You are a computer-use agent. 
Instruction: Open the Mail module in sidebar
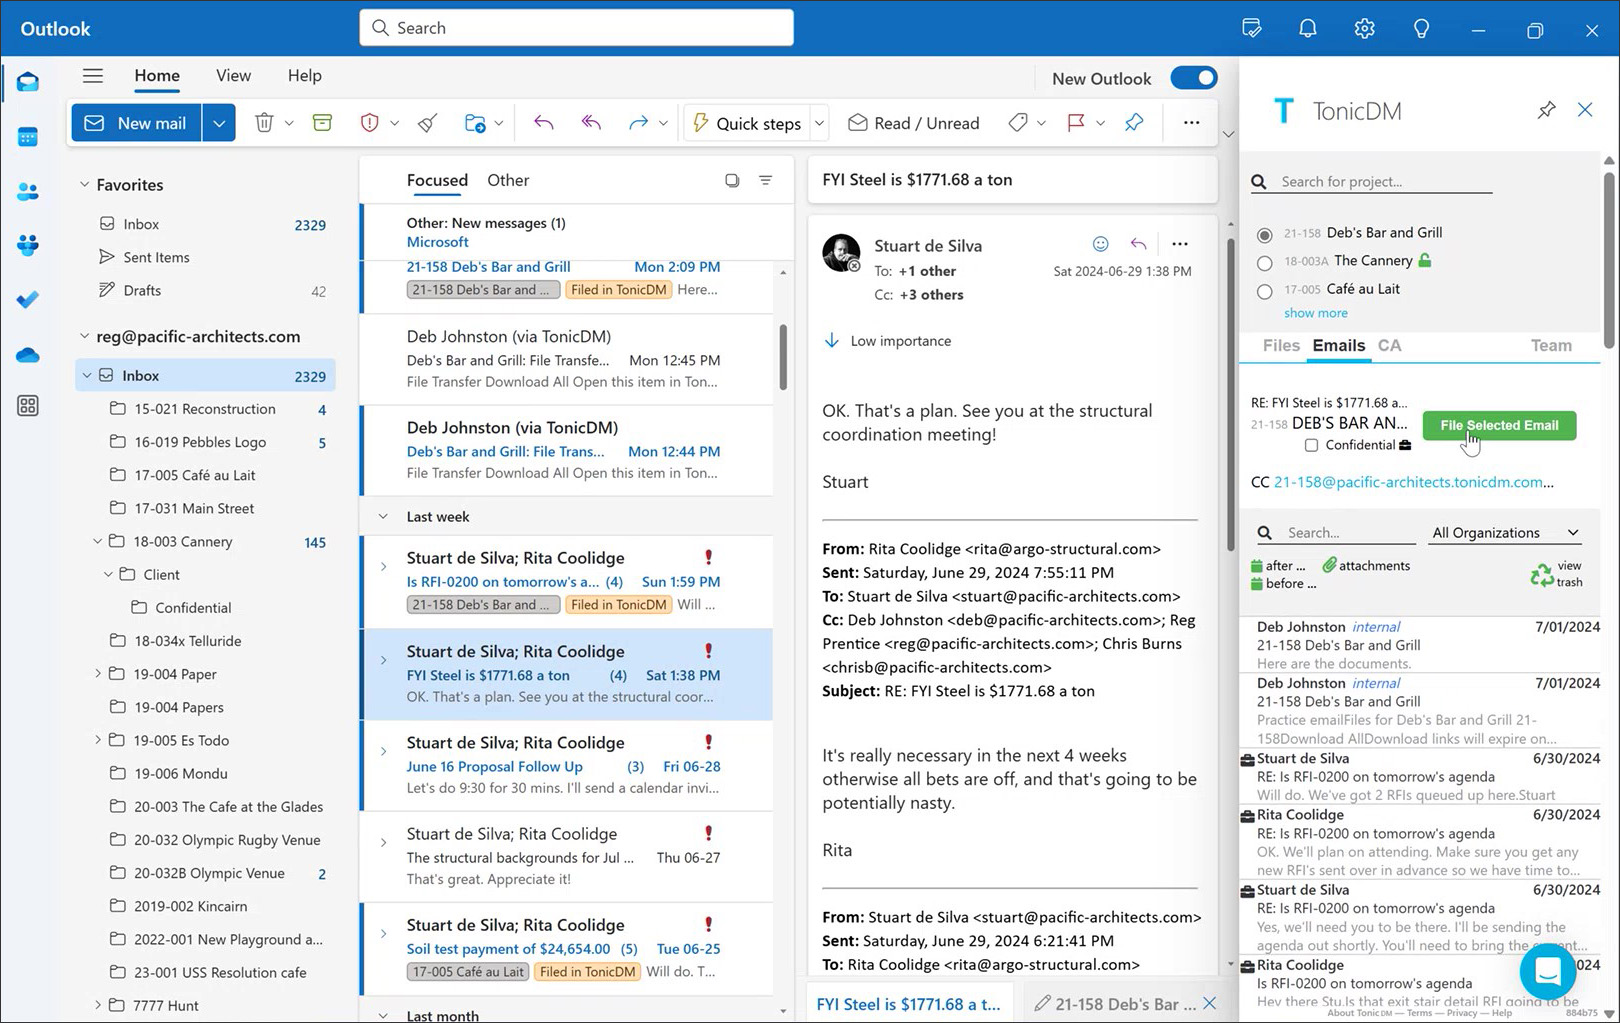[28, 82]
